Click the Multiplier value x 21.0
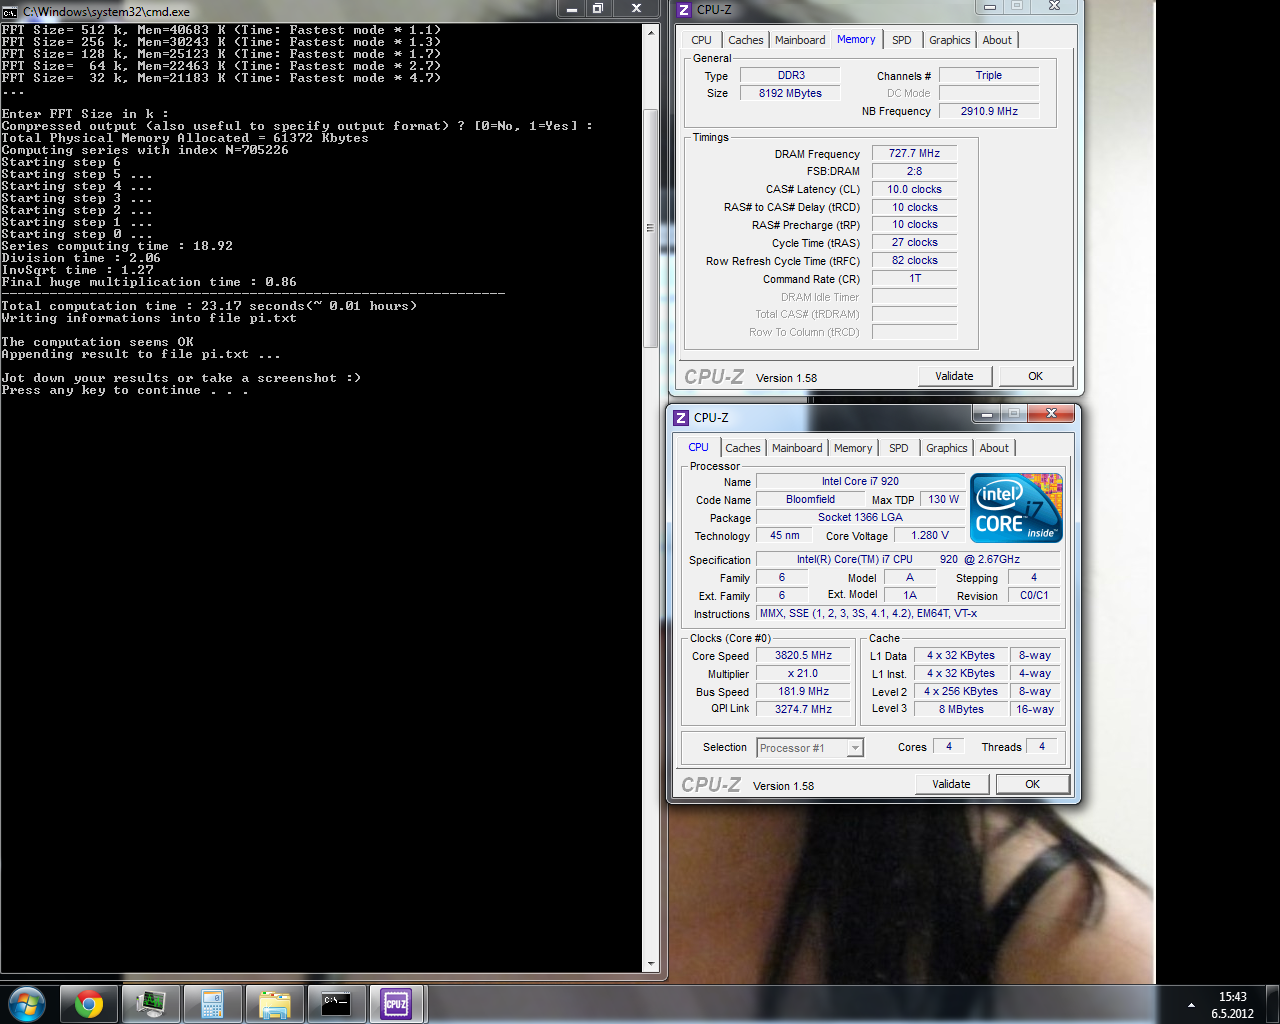Screen dimensions: 1280x1024 (803, 674)
